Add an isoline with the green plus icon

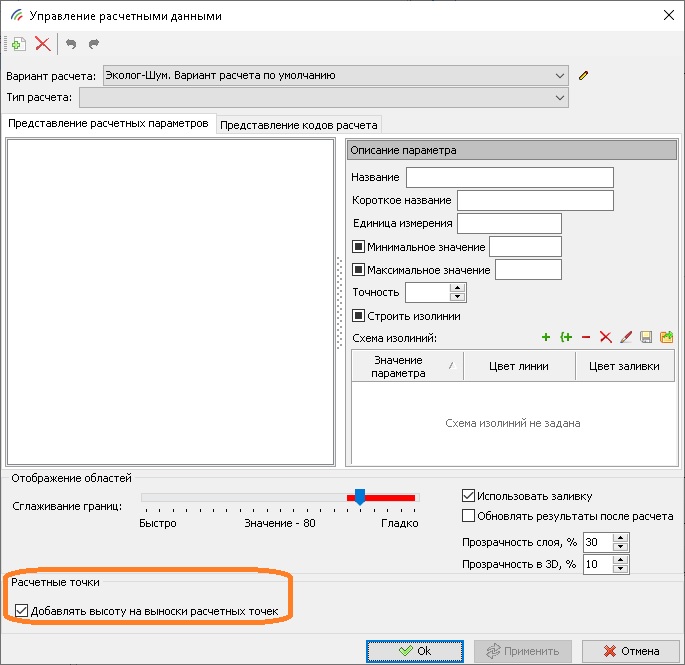546,338
